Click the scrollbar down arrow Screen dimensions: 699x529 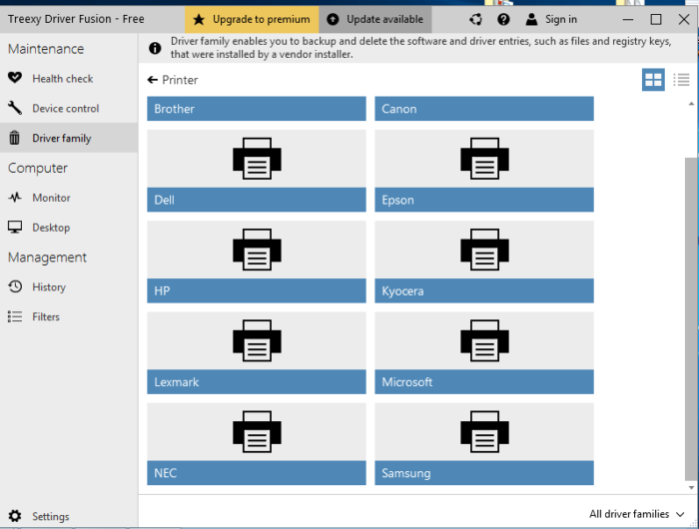(691, 488)
